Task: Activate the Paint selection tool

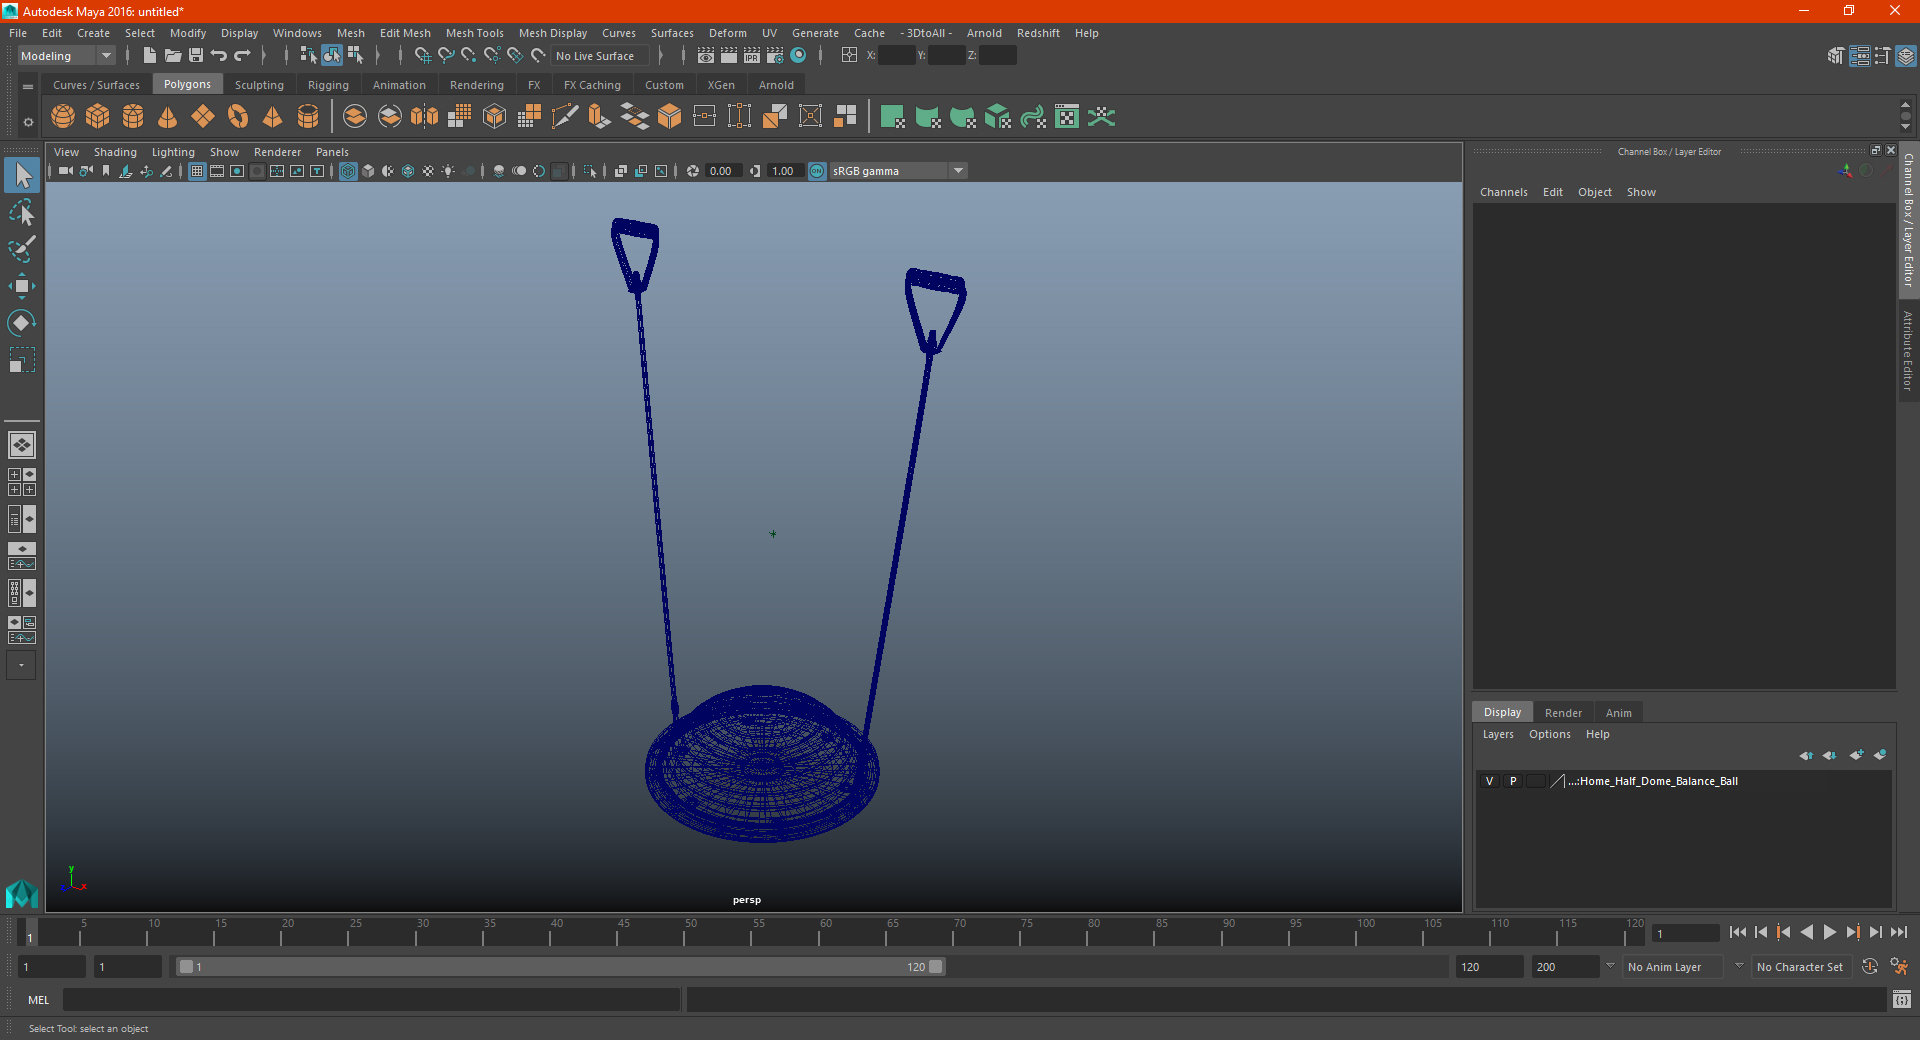Action: [x=22, y=249]
